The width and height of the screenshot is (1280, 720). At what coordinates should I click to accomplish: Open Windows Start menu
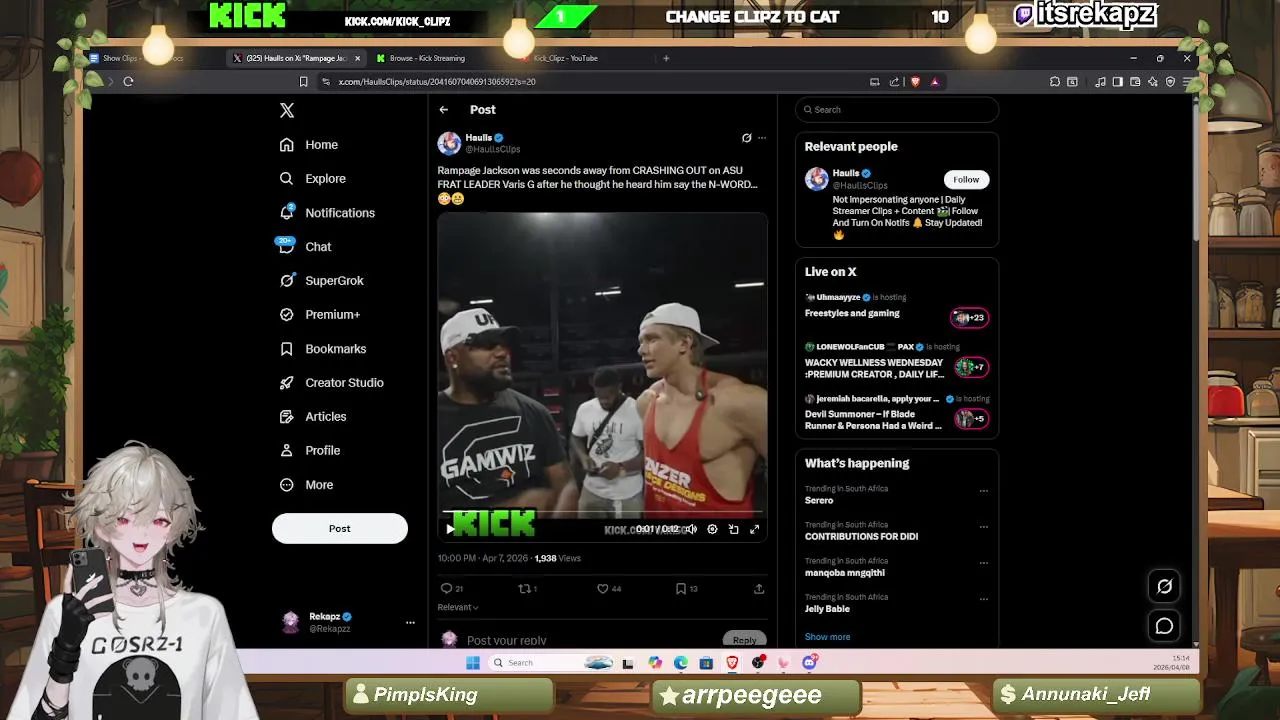473,663
